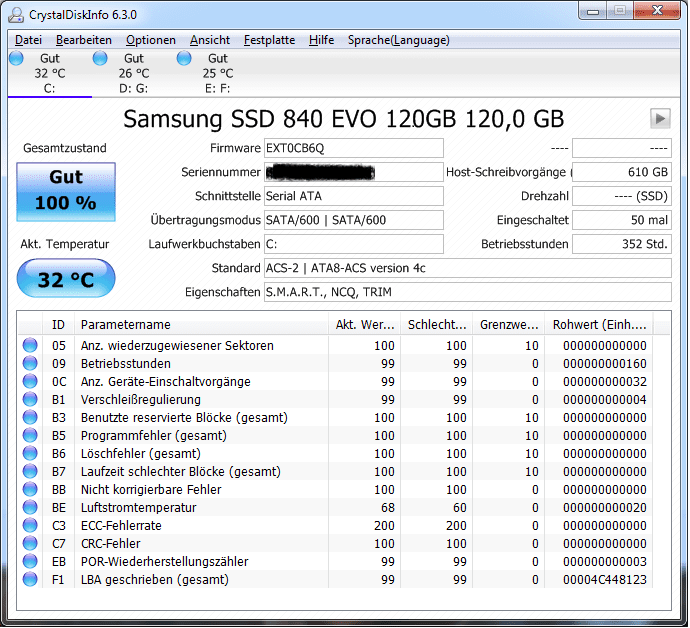Viewport: 690px width, 628px height.
Task: Open the Hilfe menu
Action: coord(321,40)
